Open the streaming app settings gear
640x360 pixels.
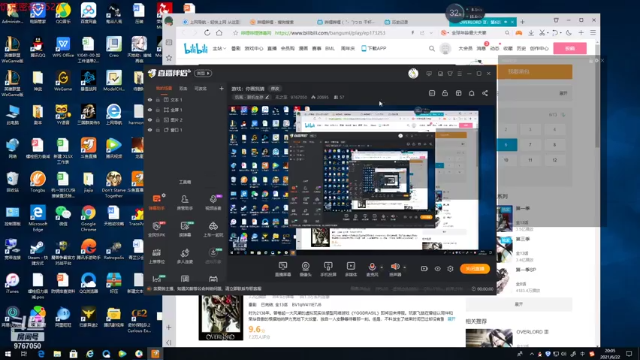pyautogui.click(x=450, y=269)
